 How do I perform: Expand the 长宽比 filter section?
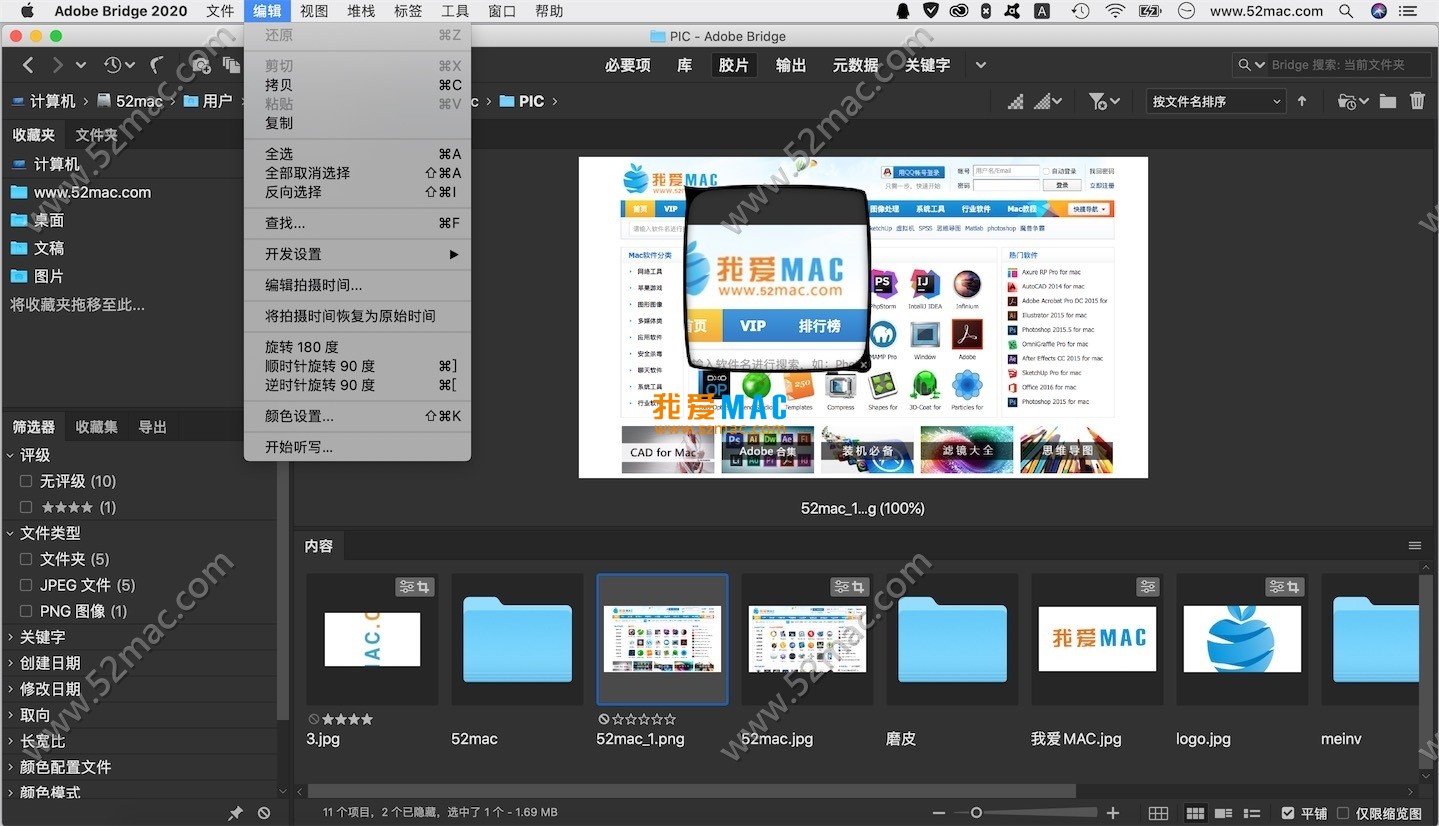tap(11, 741)
